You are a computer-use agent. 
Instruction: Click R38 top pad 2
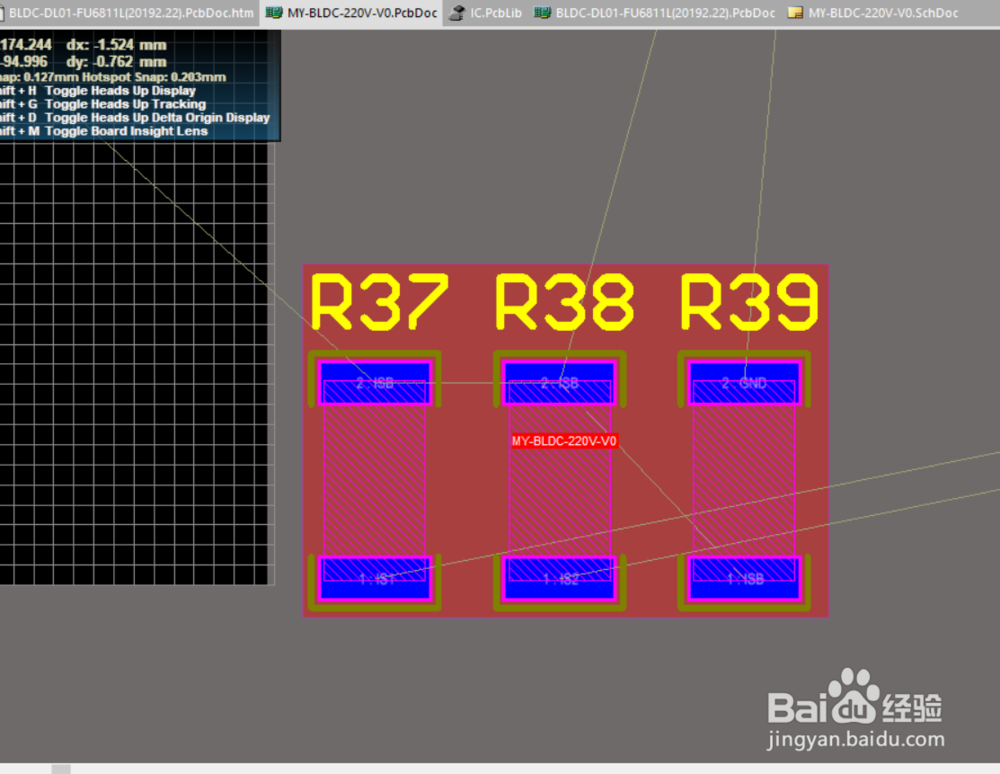point(559,383)
